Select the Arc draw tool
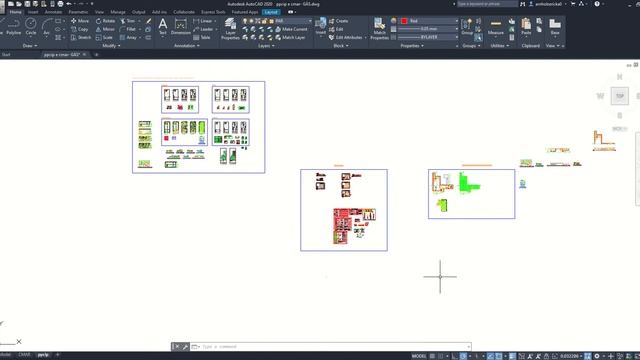Viewport: 640px width, 360px height. (47, 27)
